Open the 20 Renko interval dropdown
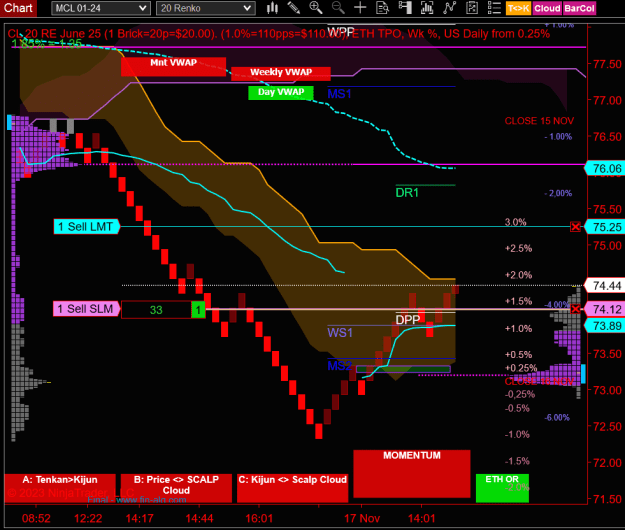 point(206,8)
